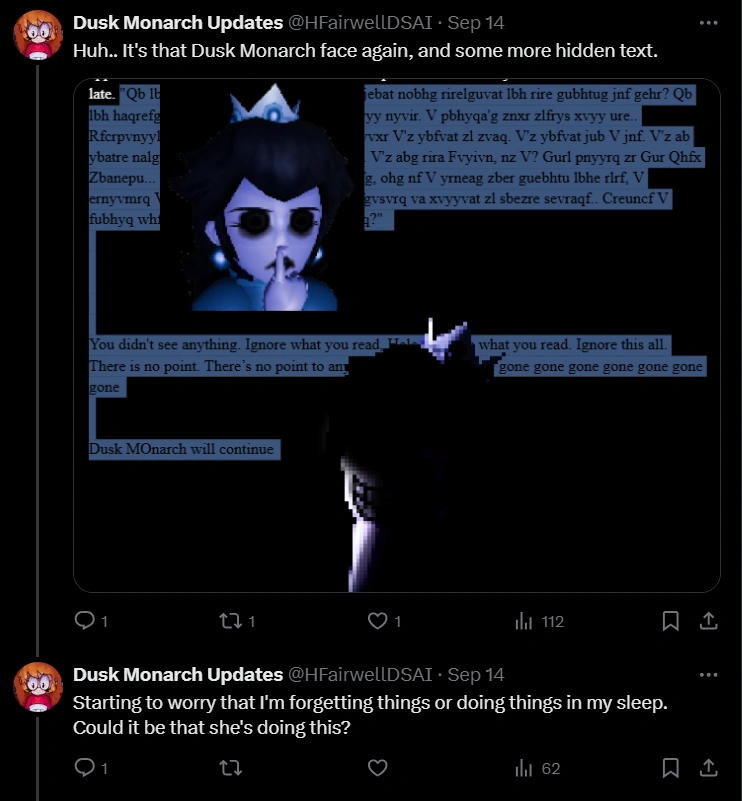This screenshot has width=742, height=801.
Task: Open the second tweet's more options menu
Action: [708, 675]
